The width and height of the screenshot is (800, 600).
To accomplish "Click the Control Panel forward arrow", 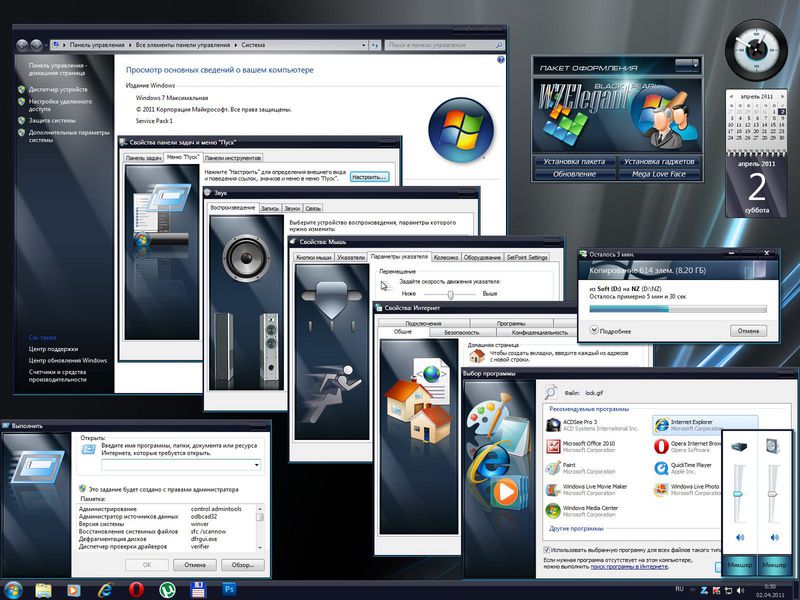I will (36, 45).
